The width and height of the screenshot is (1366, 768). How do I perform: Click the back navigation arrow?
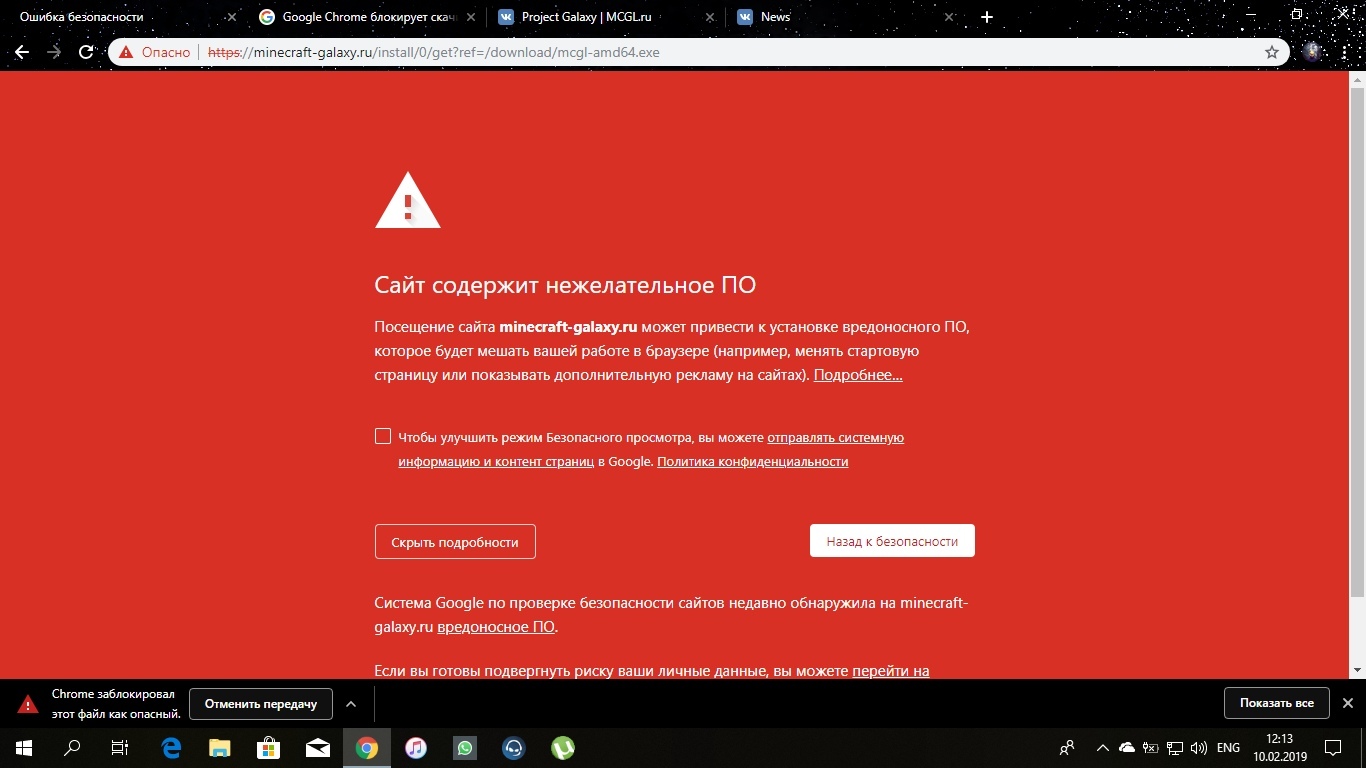[22, 52]
